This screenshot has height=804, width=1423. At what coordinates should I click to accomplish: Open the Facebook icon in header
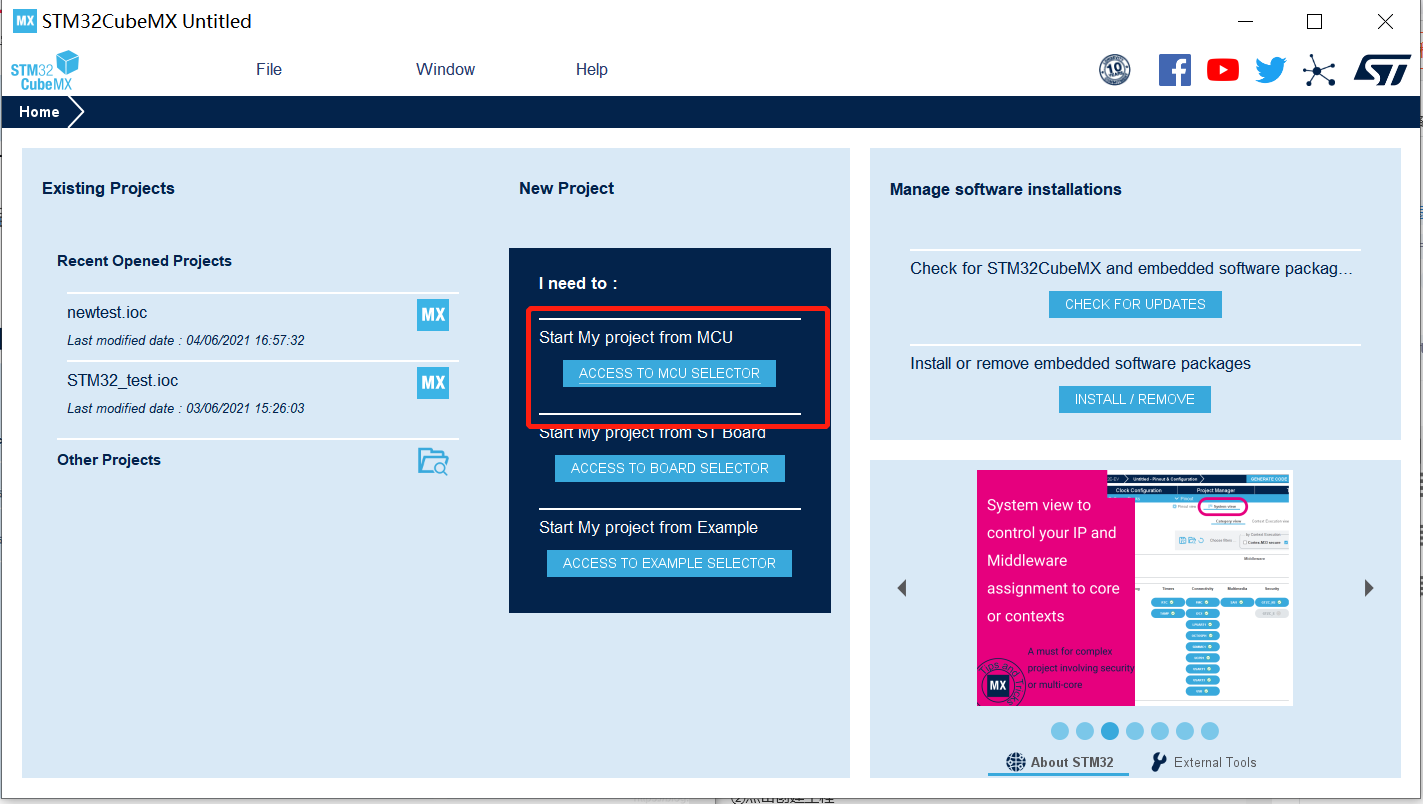coord(1175,70)
